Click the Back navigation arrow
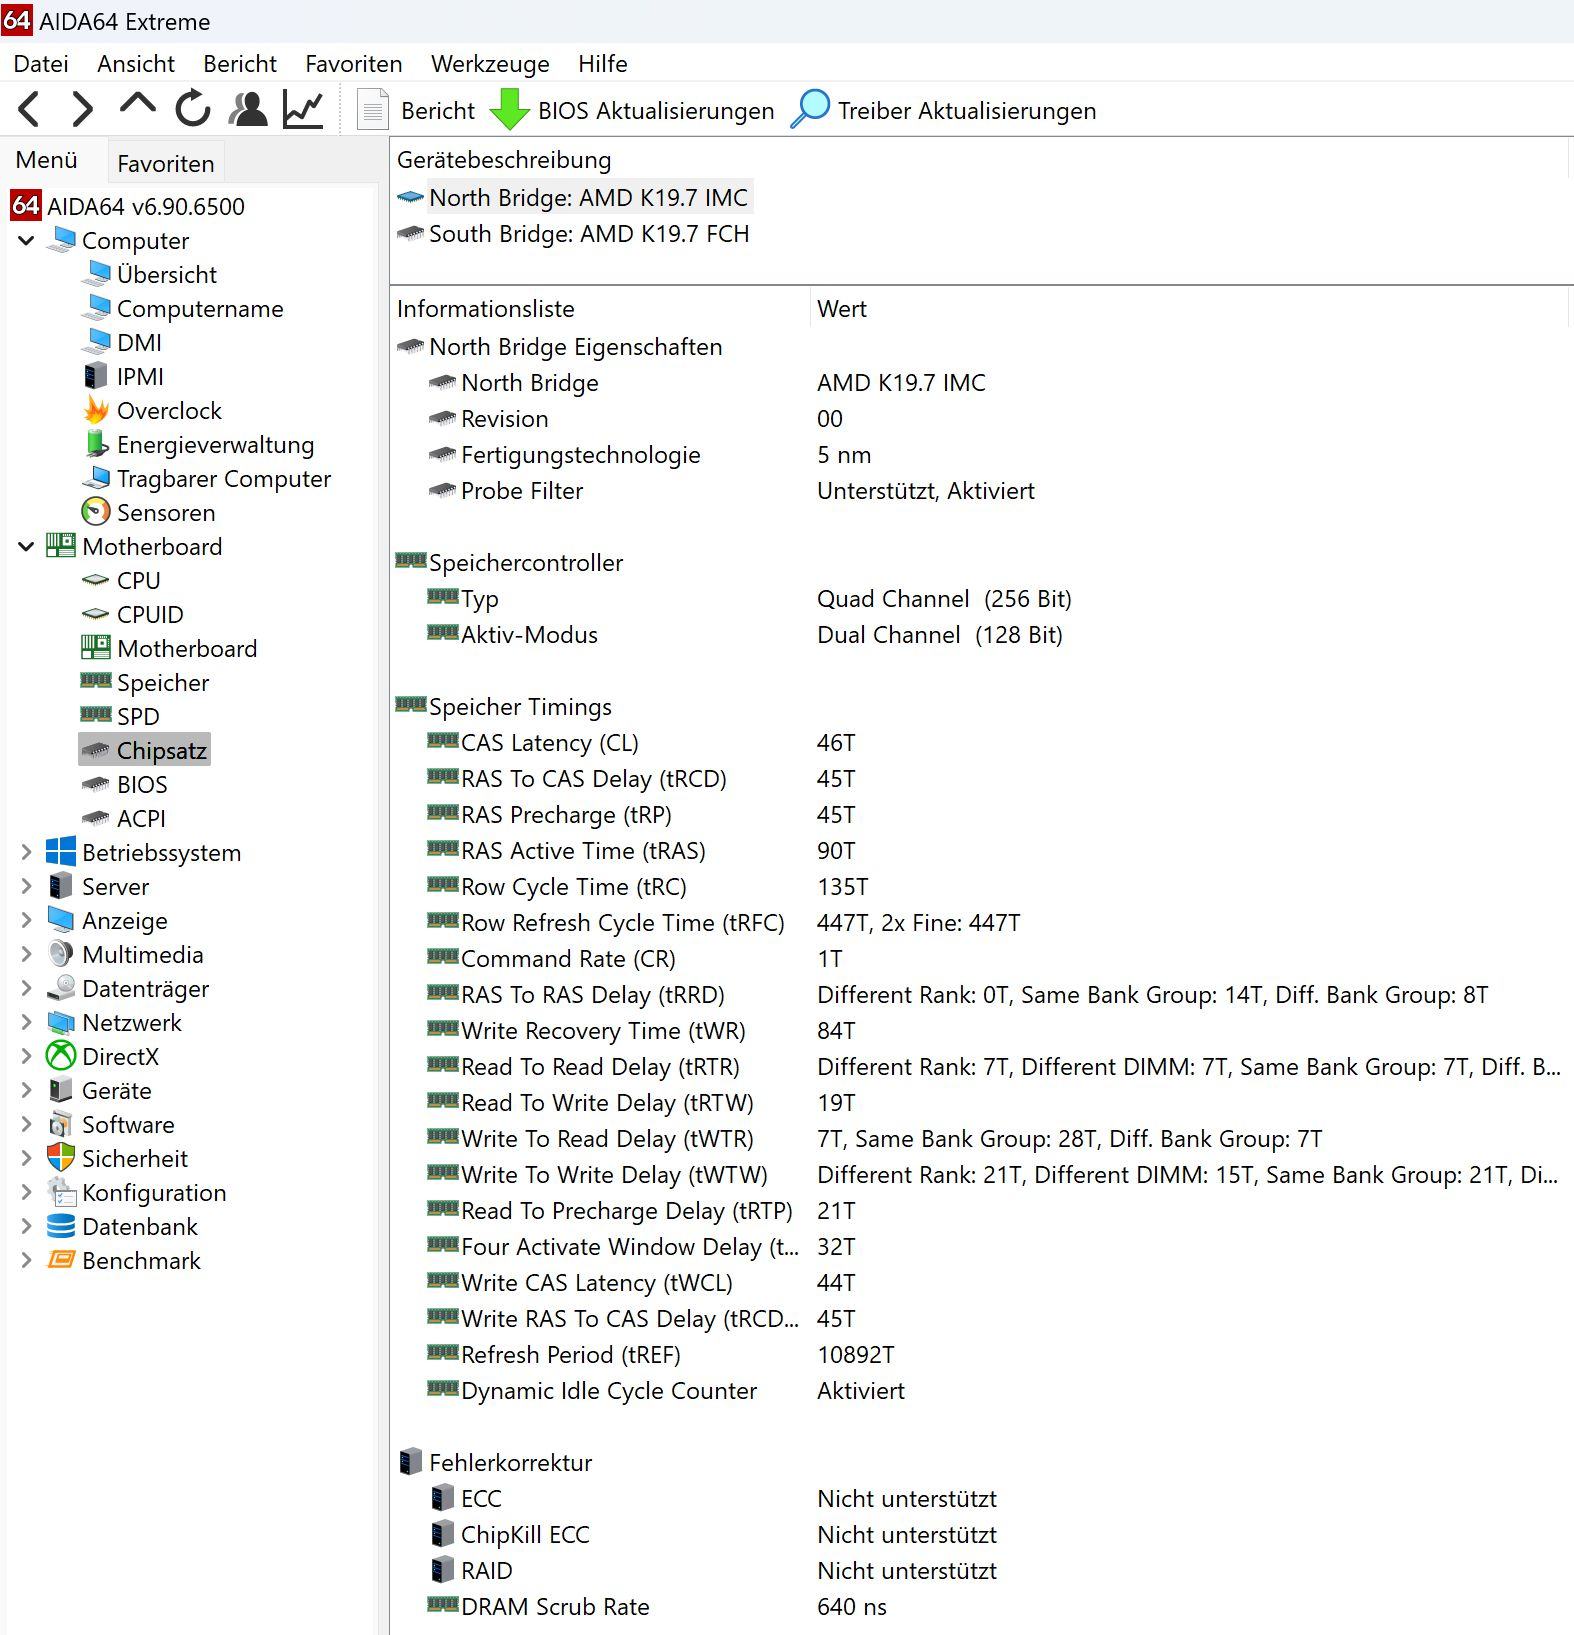 (29, 109)
